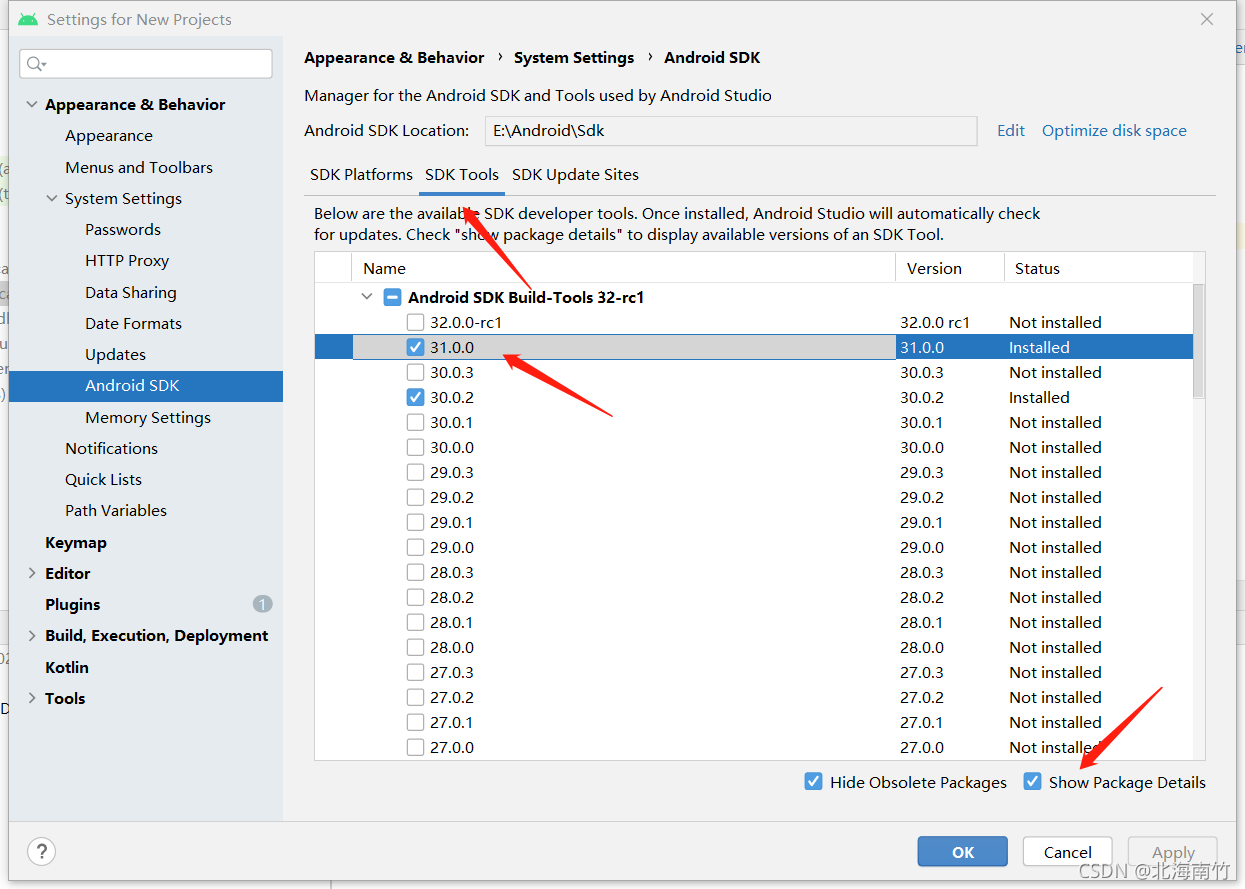Collapse Android SDK Build-Tools 32-rc1 group
The height and width of the screenshot is (889, 1245).
(x=367, y=297)
